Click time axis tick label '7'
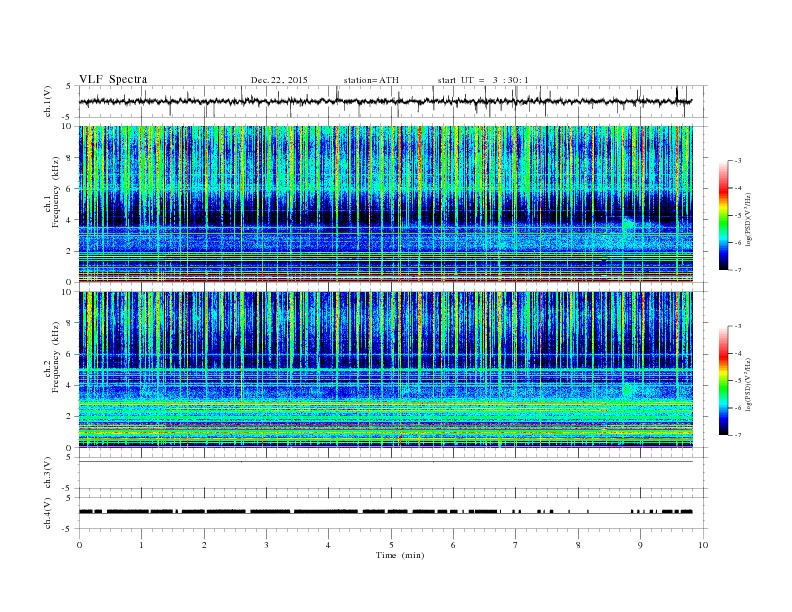This screenshot has width=792, height=612. point(516,545)
